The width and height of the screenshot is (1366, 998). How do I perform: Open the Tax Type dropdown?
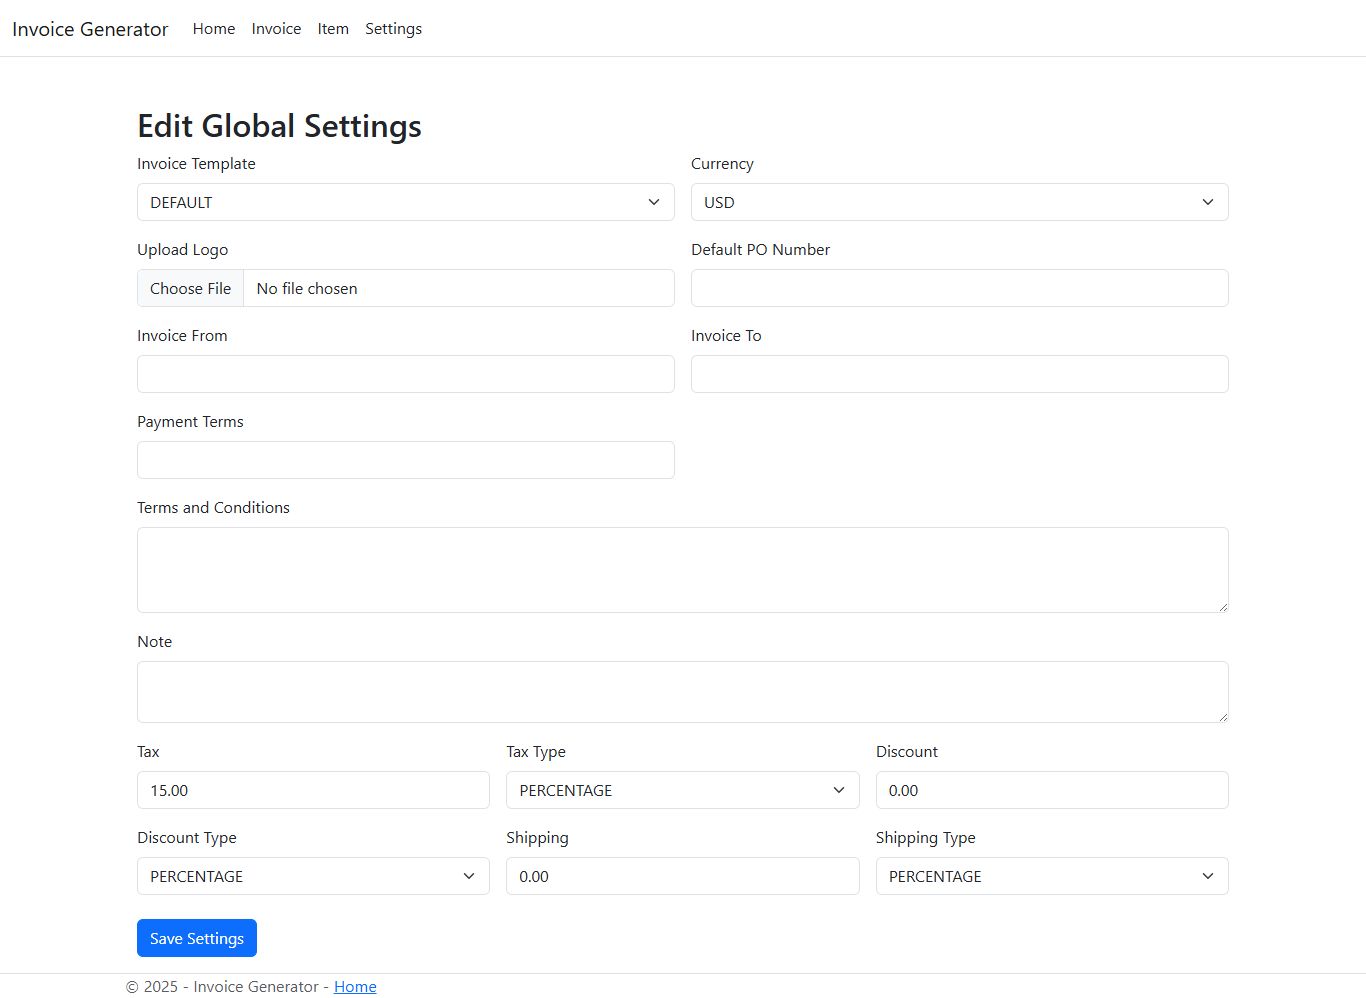tap(682, 790)
